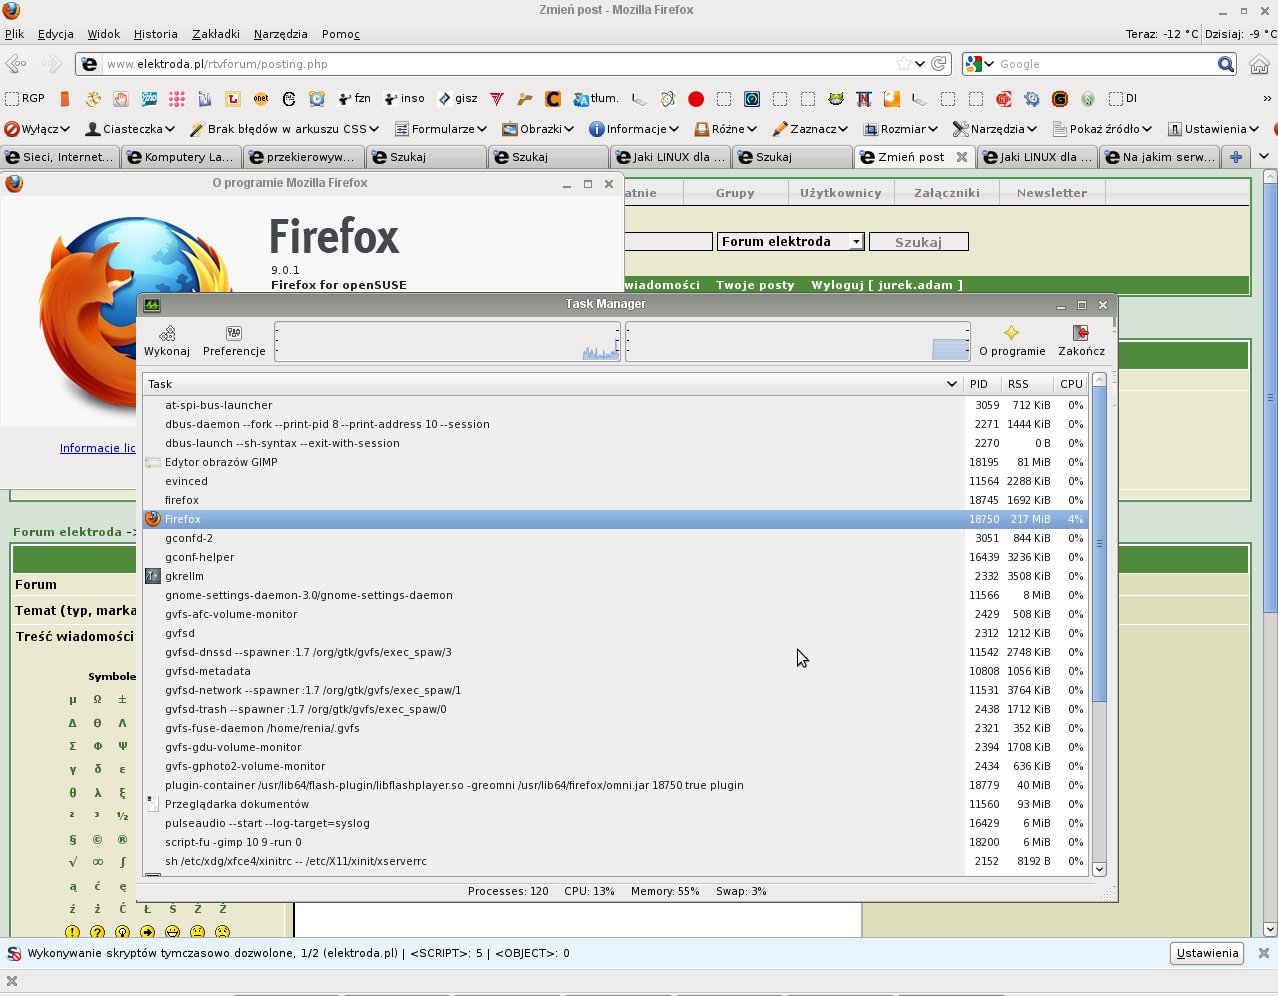Open the onet bookmark icon
Viewport: 1278px width, 996px height.
coord(261,99)
